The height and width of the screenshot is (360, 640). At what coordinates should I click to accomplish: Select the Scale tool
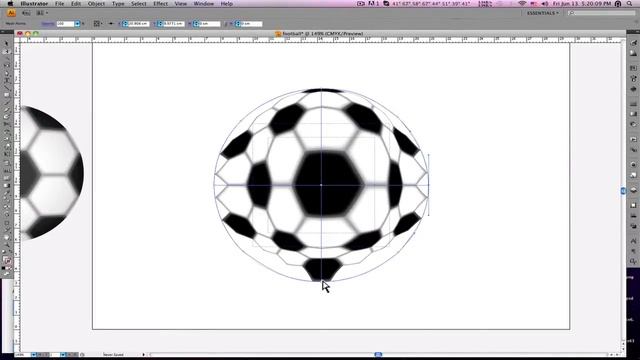(7, 139)
